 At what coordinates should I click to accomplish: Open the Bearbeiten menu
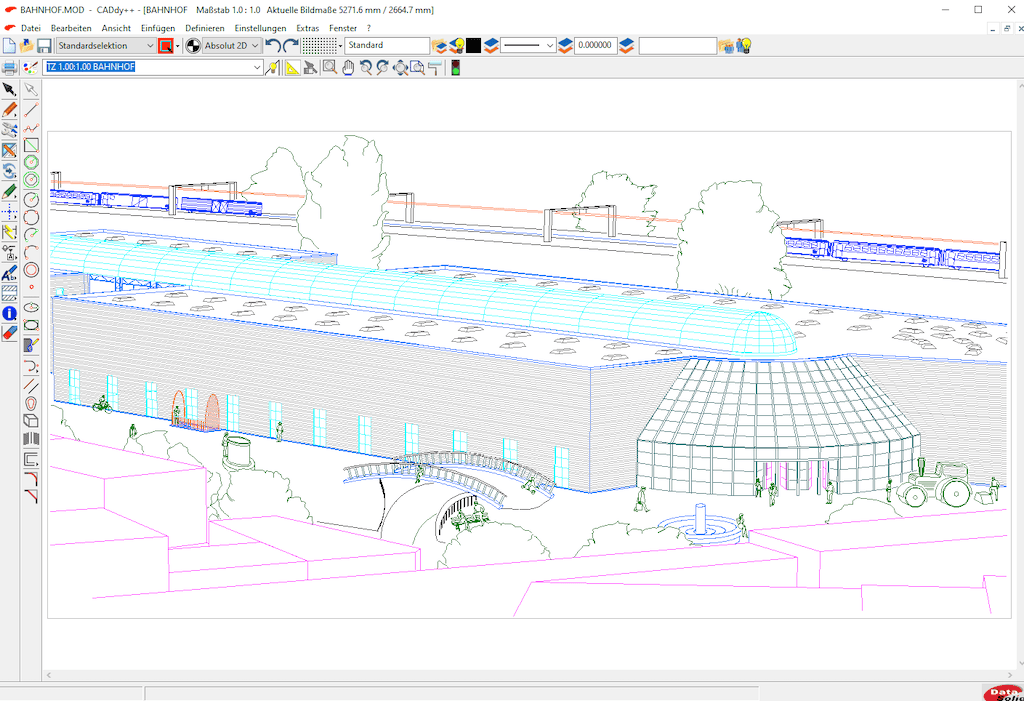[71, 28]
